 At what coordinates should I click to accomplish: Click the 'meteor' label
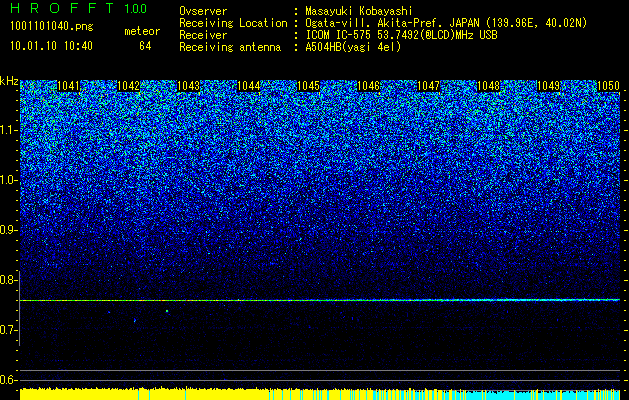[x=142, y=31]
